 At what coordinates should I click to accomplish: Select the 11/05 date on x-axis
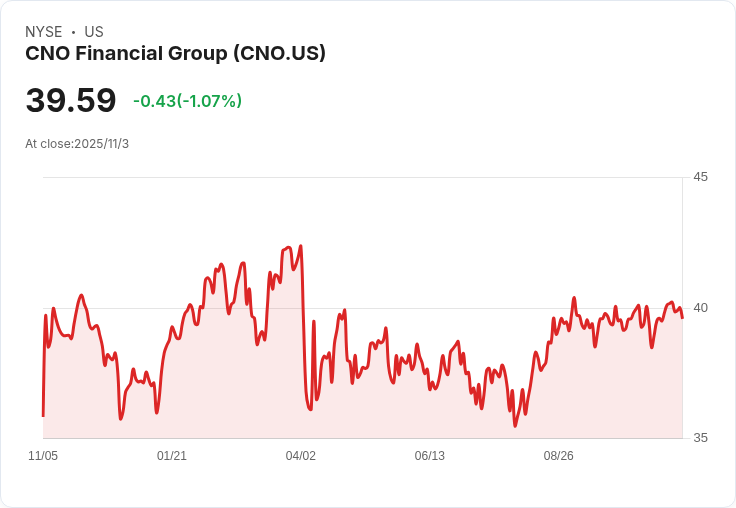point(43,456)
